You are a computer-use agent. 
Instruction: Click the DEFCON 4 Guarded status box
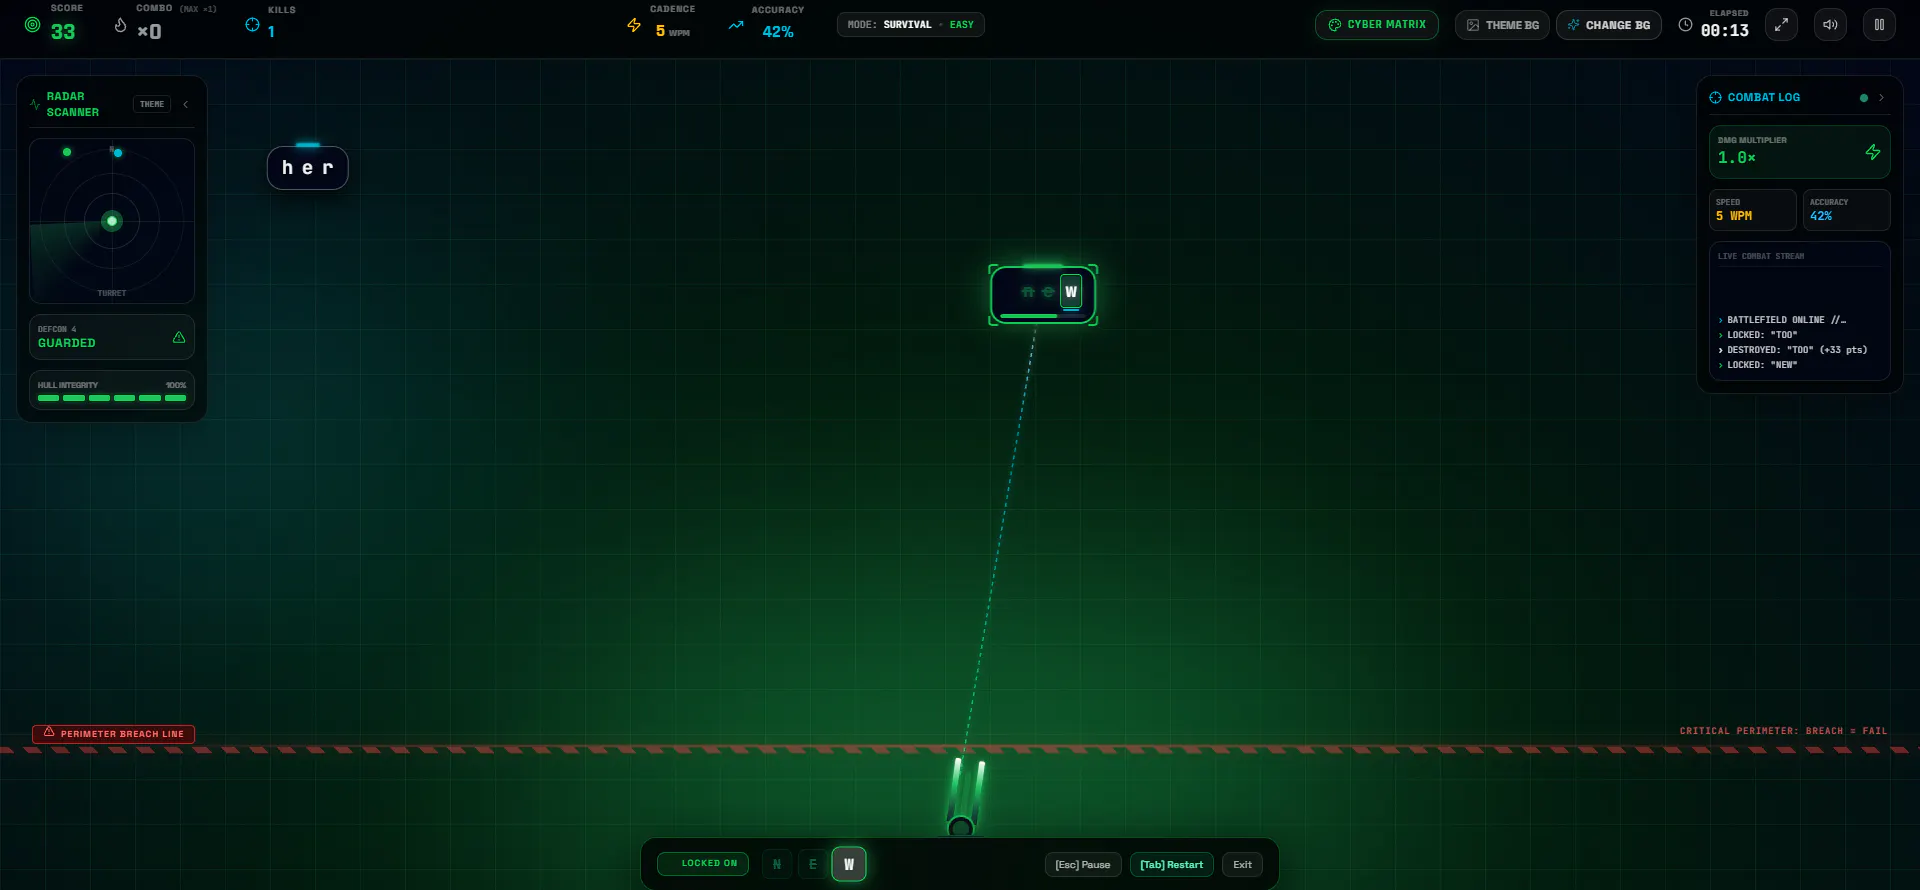[112, 337]
